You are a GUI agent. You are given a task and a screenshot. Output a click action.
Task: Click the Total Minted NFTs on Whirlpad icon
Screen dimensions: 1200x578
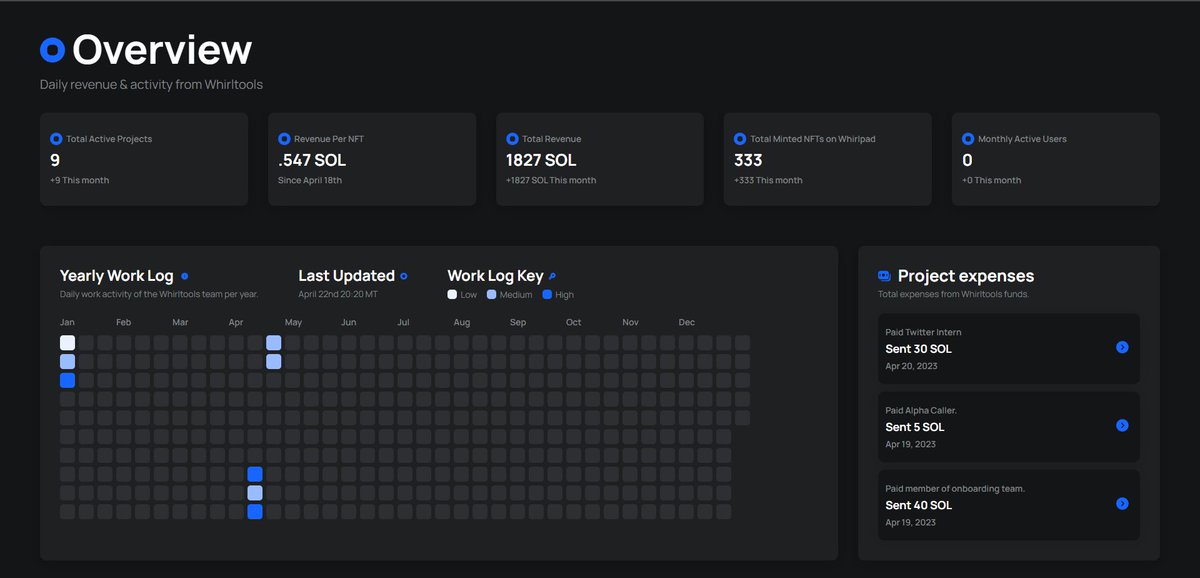coord(740,139)
